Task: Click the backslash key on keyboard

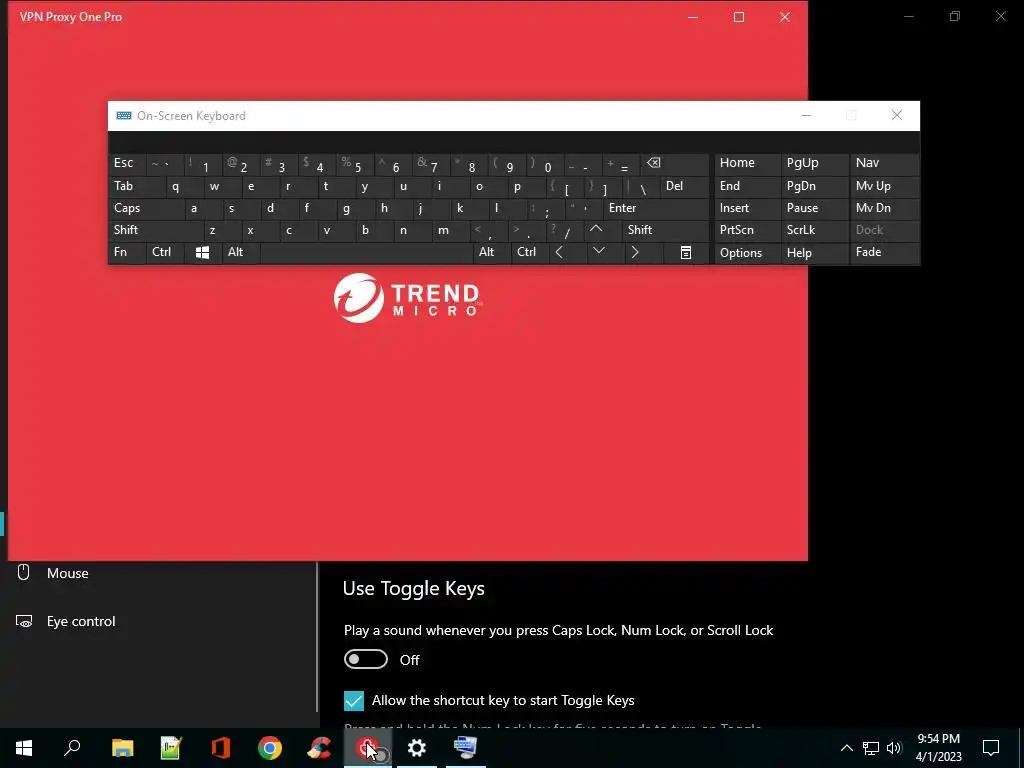Action: 642,186
